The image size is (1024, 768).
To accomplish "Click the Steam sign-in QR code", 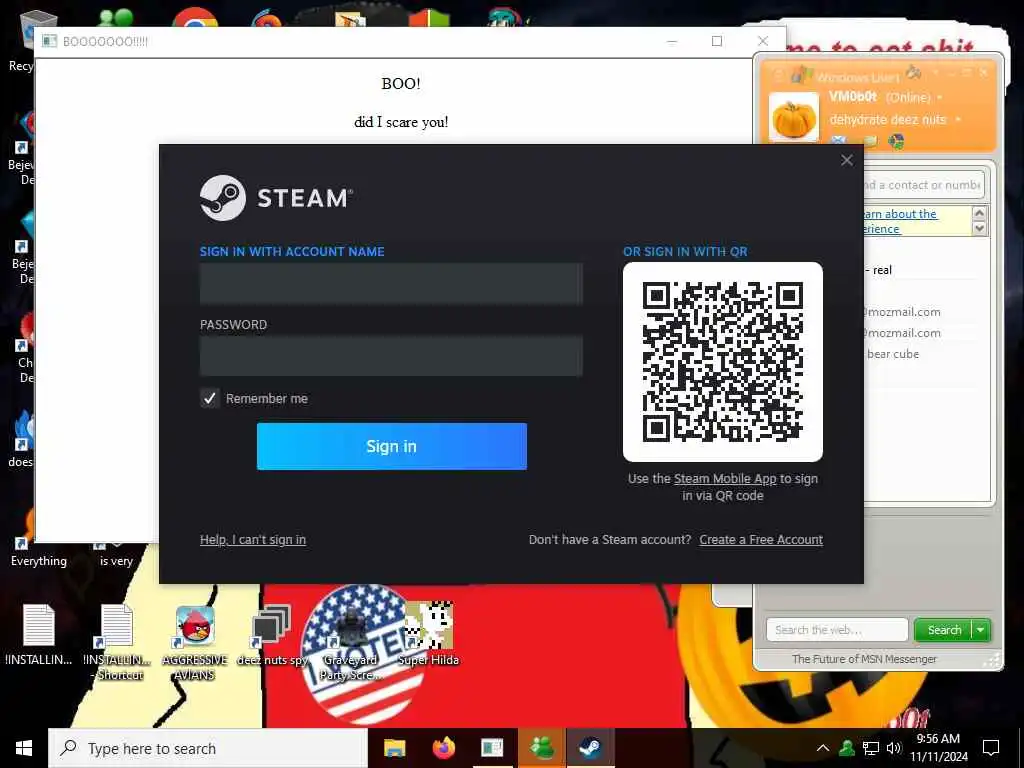I will point(722,362).
